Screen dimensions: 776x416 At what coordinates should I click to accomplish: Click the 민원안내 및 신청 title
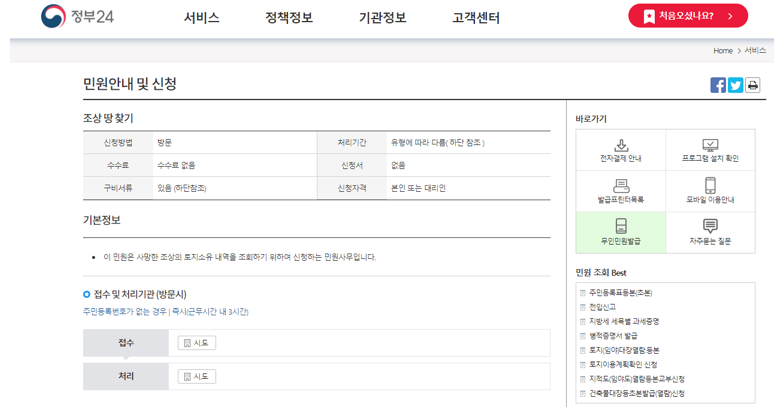click(x=130, y=84)
